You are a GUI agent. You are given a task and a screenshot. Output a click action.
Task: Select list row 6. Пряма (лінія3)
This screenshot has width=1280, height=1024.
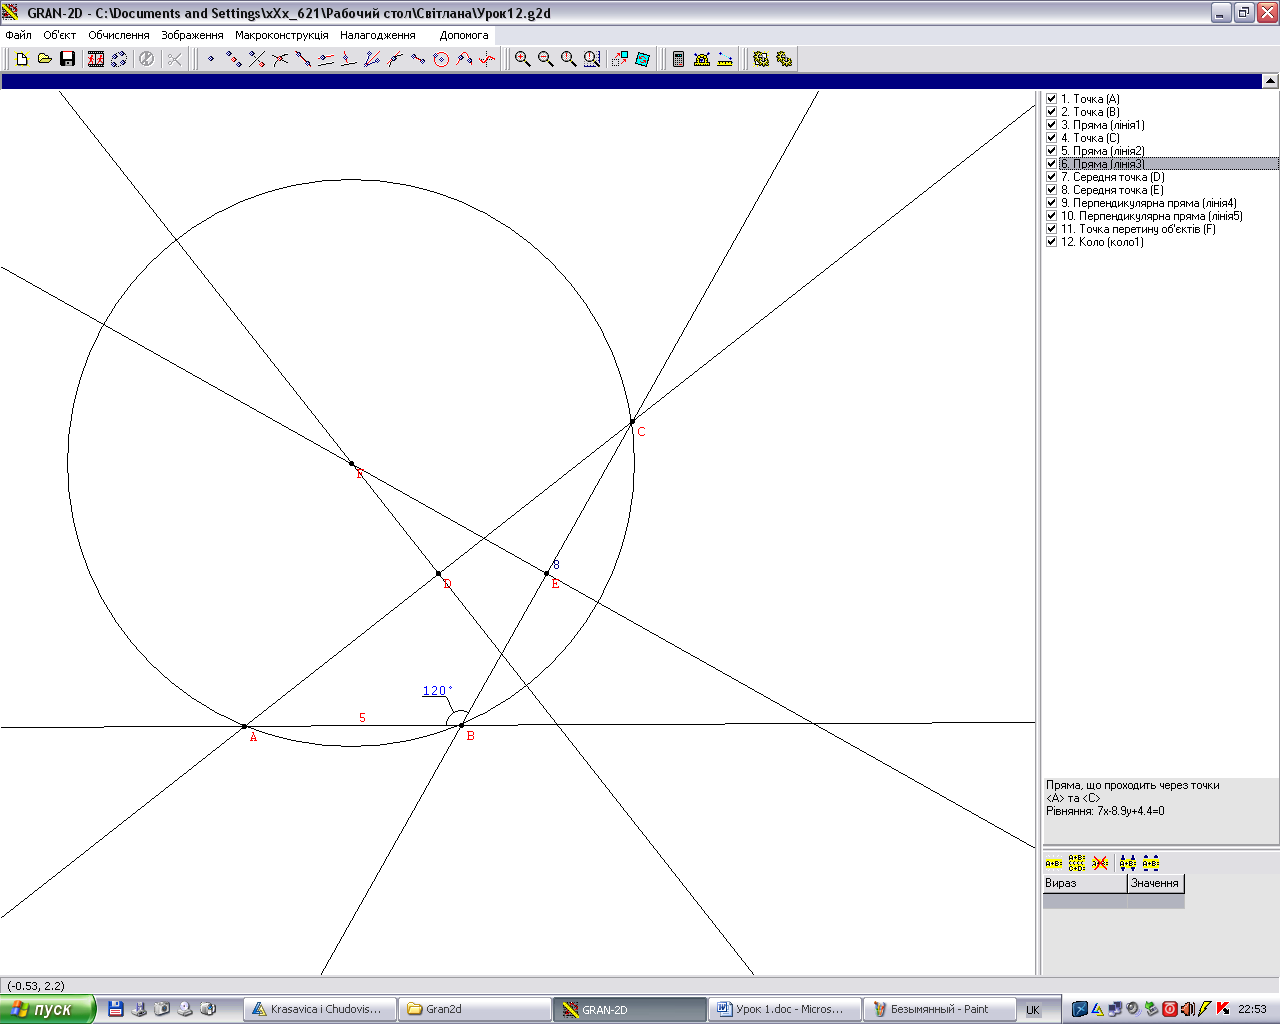click(x=1161, y=164)
